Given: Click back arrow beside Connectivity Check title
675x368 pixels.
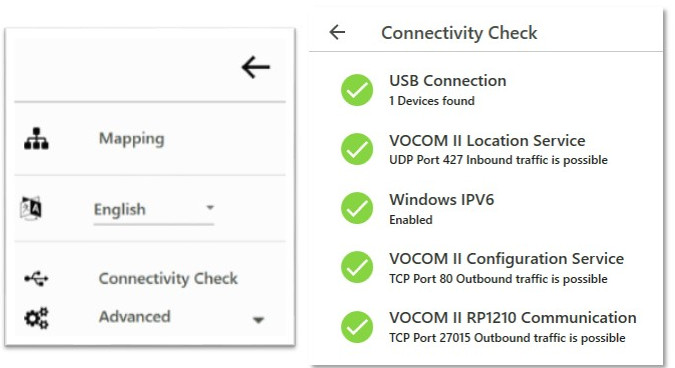Looking at the screenshot, I should point(337,32).
